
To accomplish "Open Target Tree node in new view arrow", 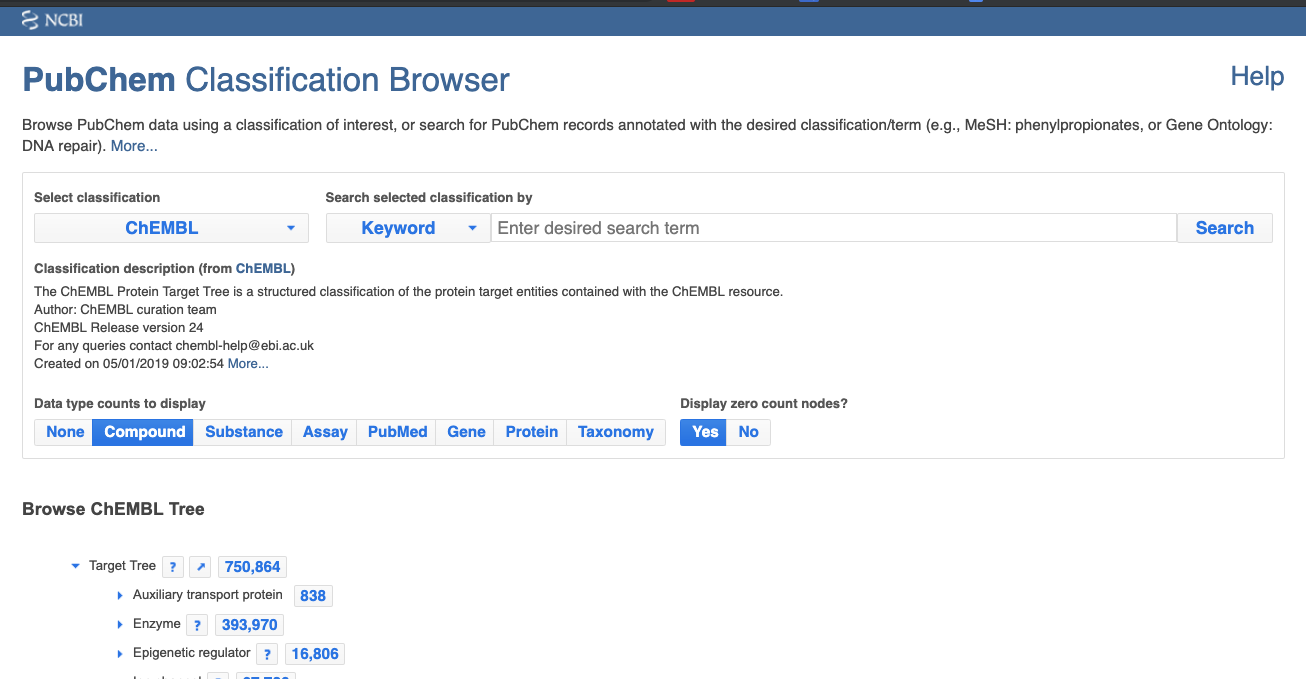I will click(201, 567).
